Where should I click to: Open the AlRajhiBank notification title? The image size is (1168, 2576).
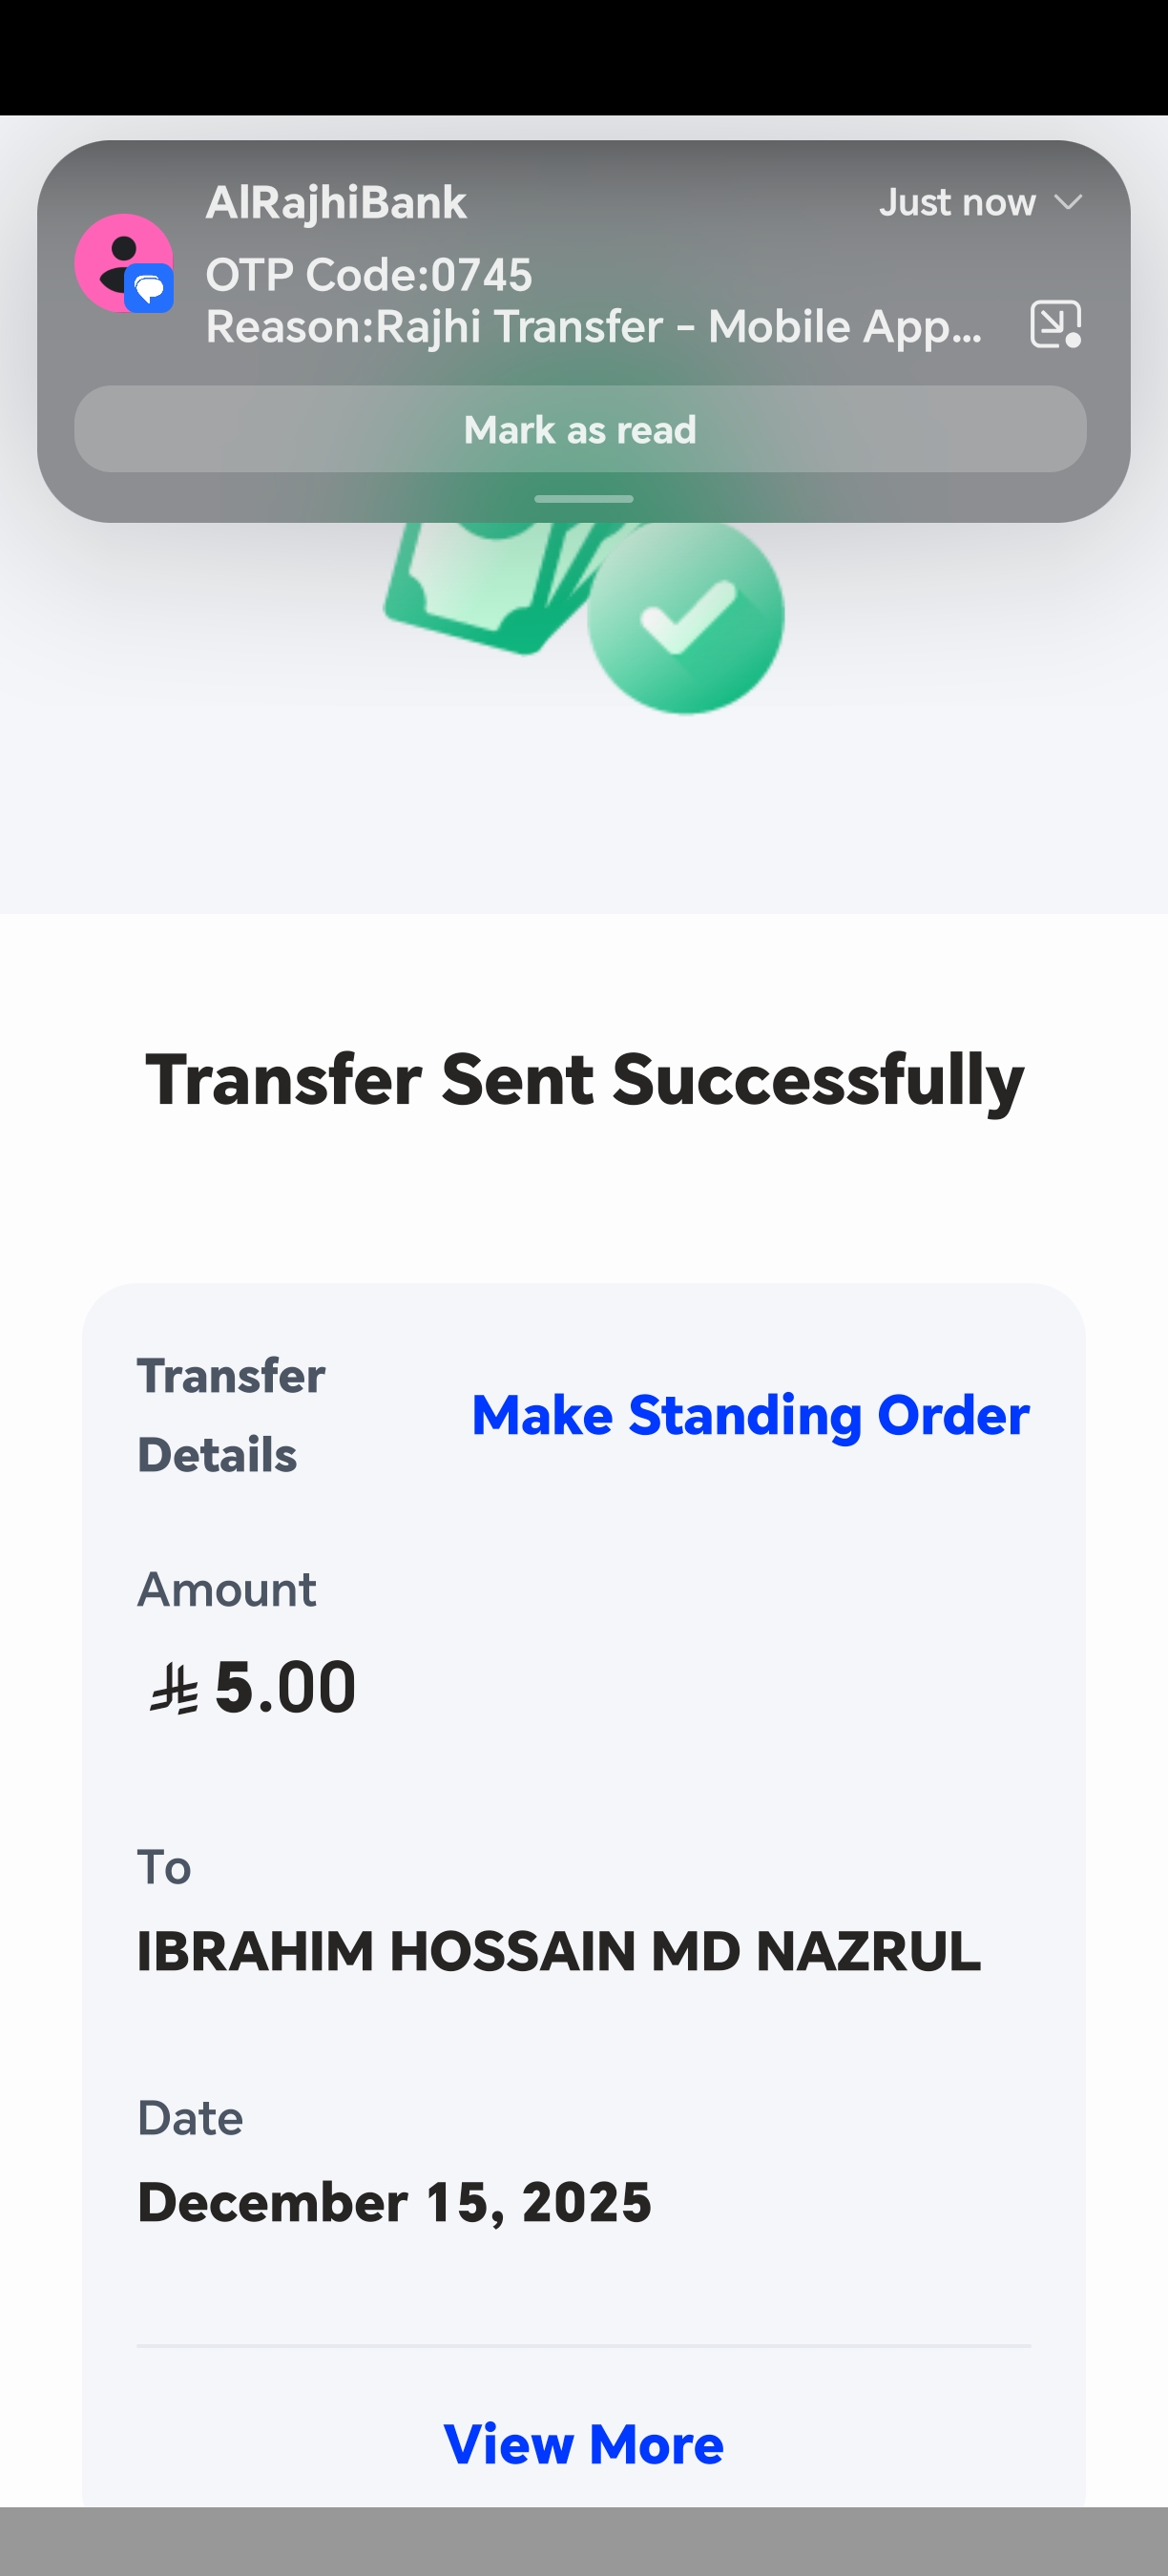(336, 203)
